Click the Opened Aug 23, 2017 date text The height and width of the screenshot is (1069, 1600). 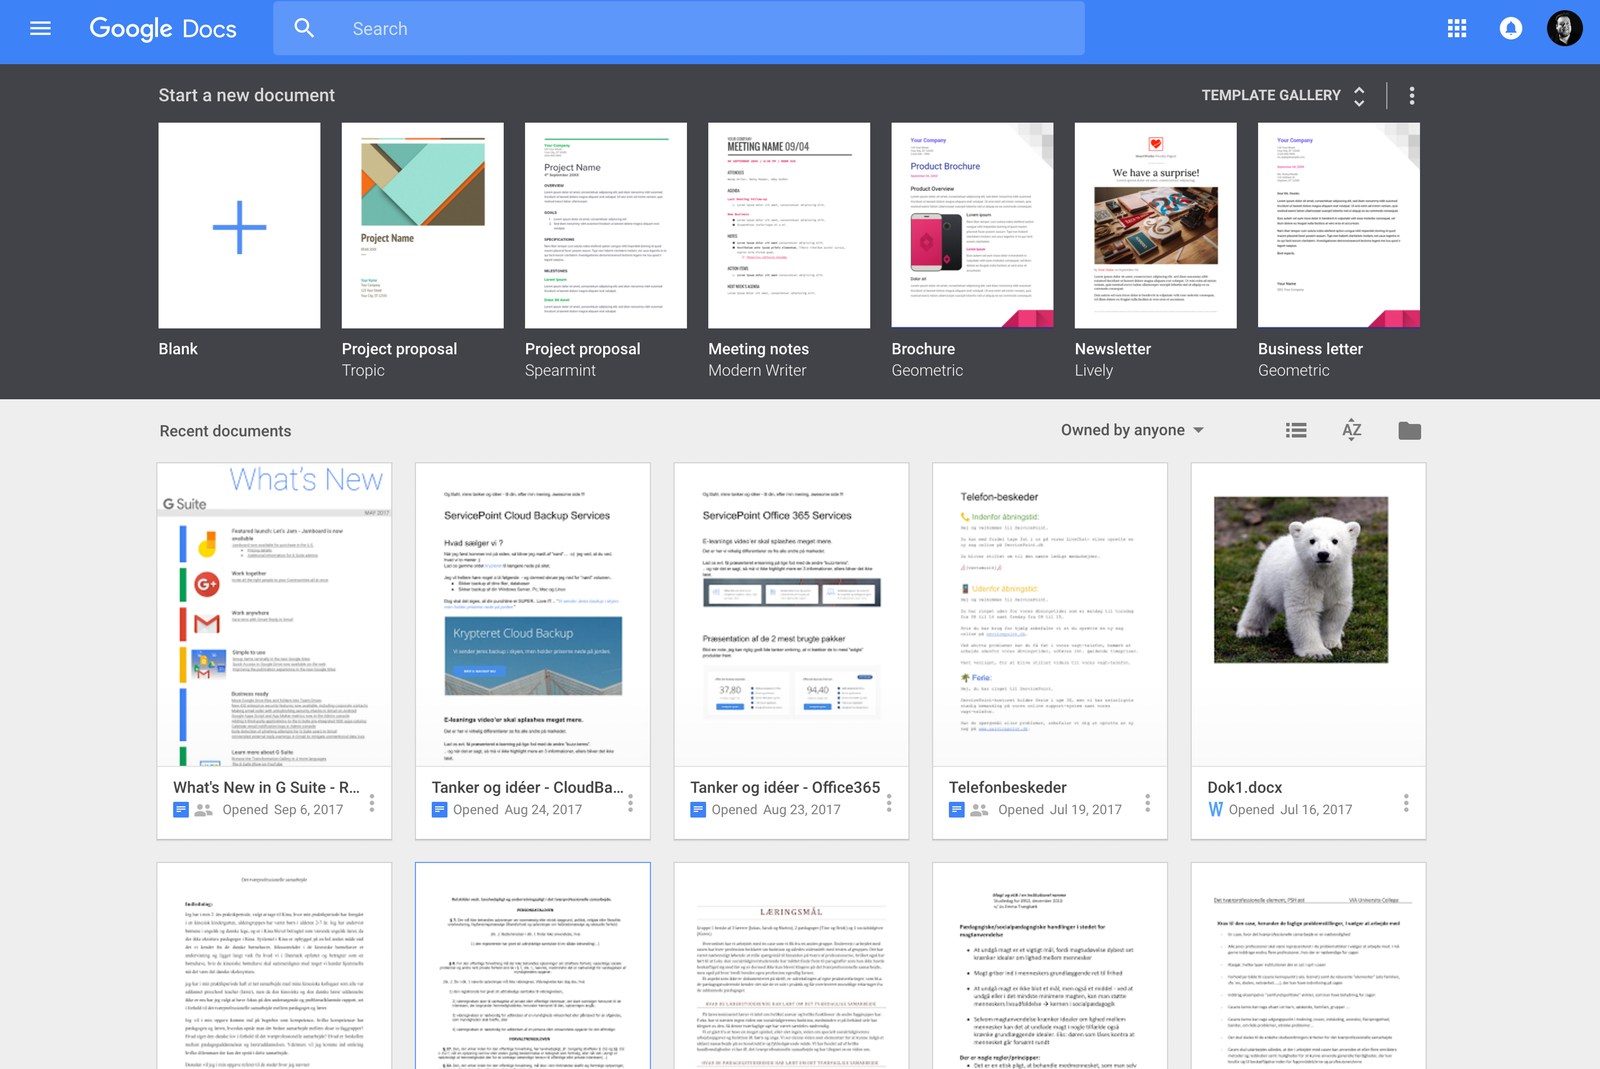click(x=776, y=810)
